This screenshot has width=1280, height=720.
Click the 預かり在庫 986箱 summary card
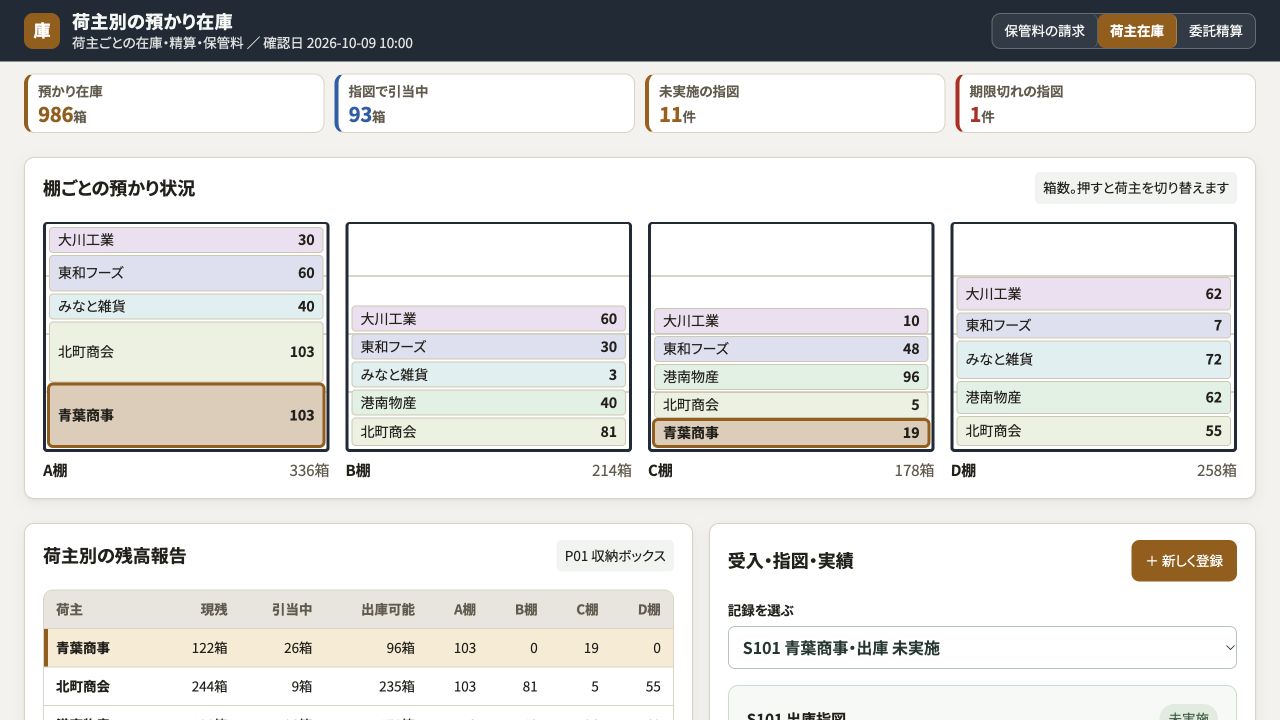[x=174, y=103]
